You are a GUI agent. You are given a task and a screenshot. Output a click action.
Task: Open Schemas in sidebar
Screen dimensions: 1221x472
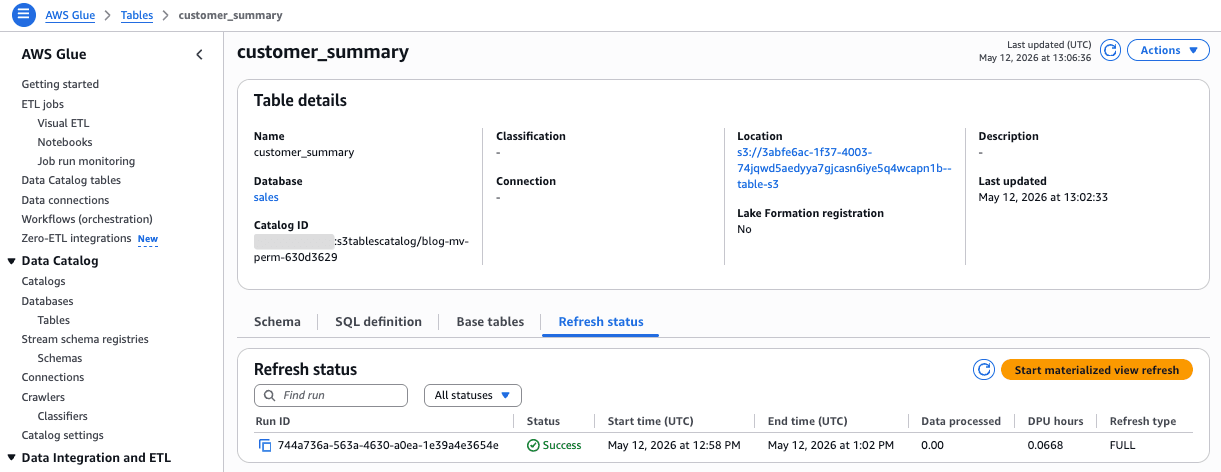tap(60, 358)
